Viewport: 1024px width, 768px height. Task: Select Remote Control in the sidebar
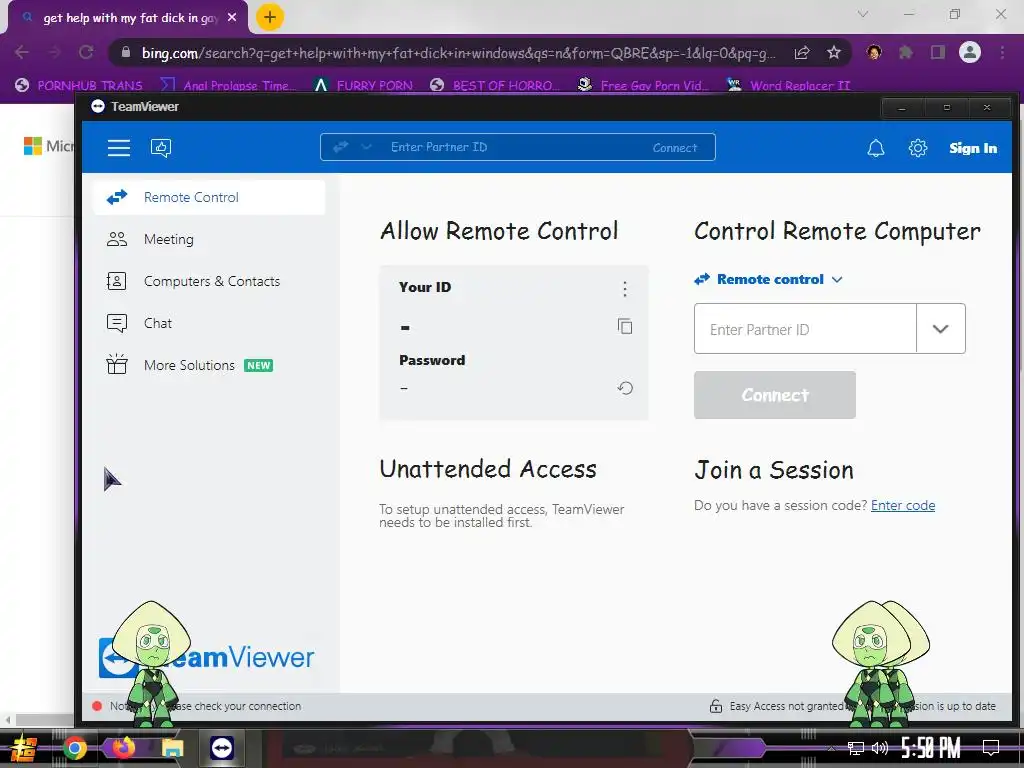[x=209, y=197]
